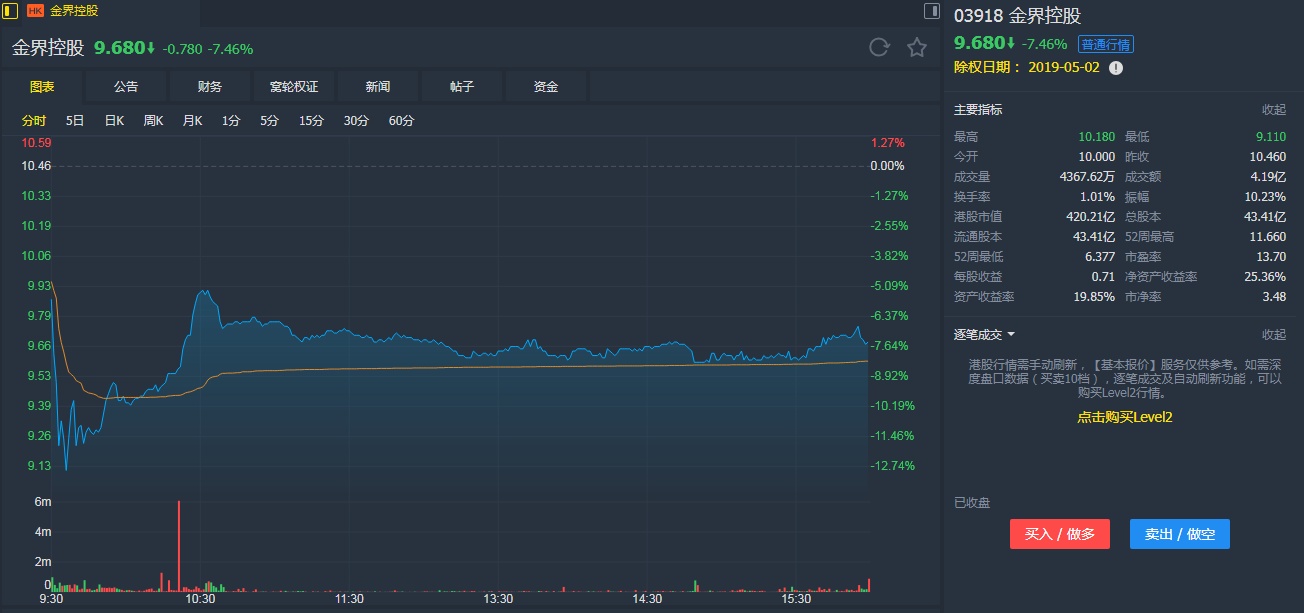
Task: Collapse the 逐笔成交 section via 收起
Action: pyautogui.click(x=1273, y=334)
